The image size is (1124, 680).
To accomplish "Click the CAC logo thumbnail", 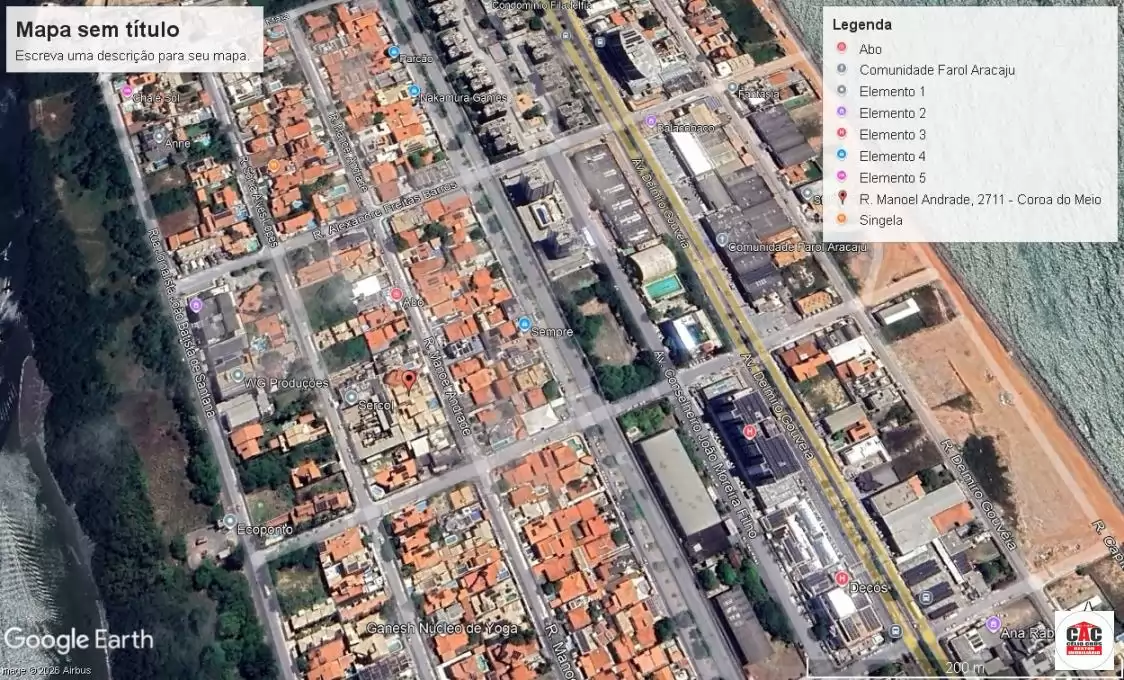I will [1084, 640].
